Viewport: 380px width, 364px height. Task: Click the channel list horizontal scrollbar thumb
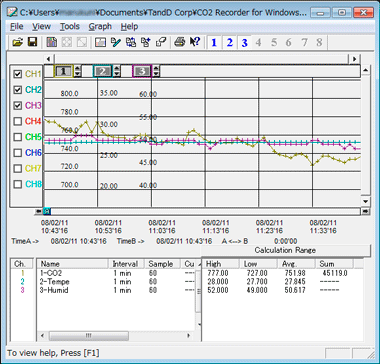[x=89, y=335]
